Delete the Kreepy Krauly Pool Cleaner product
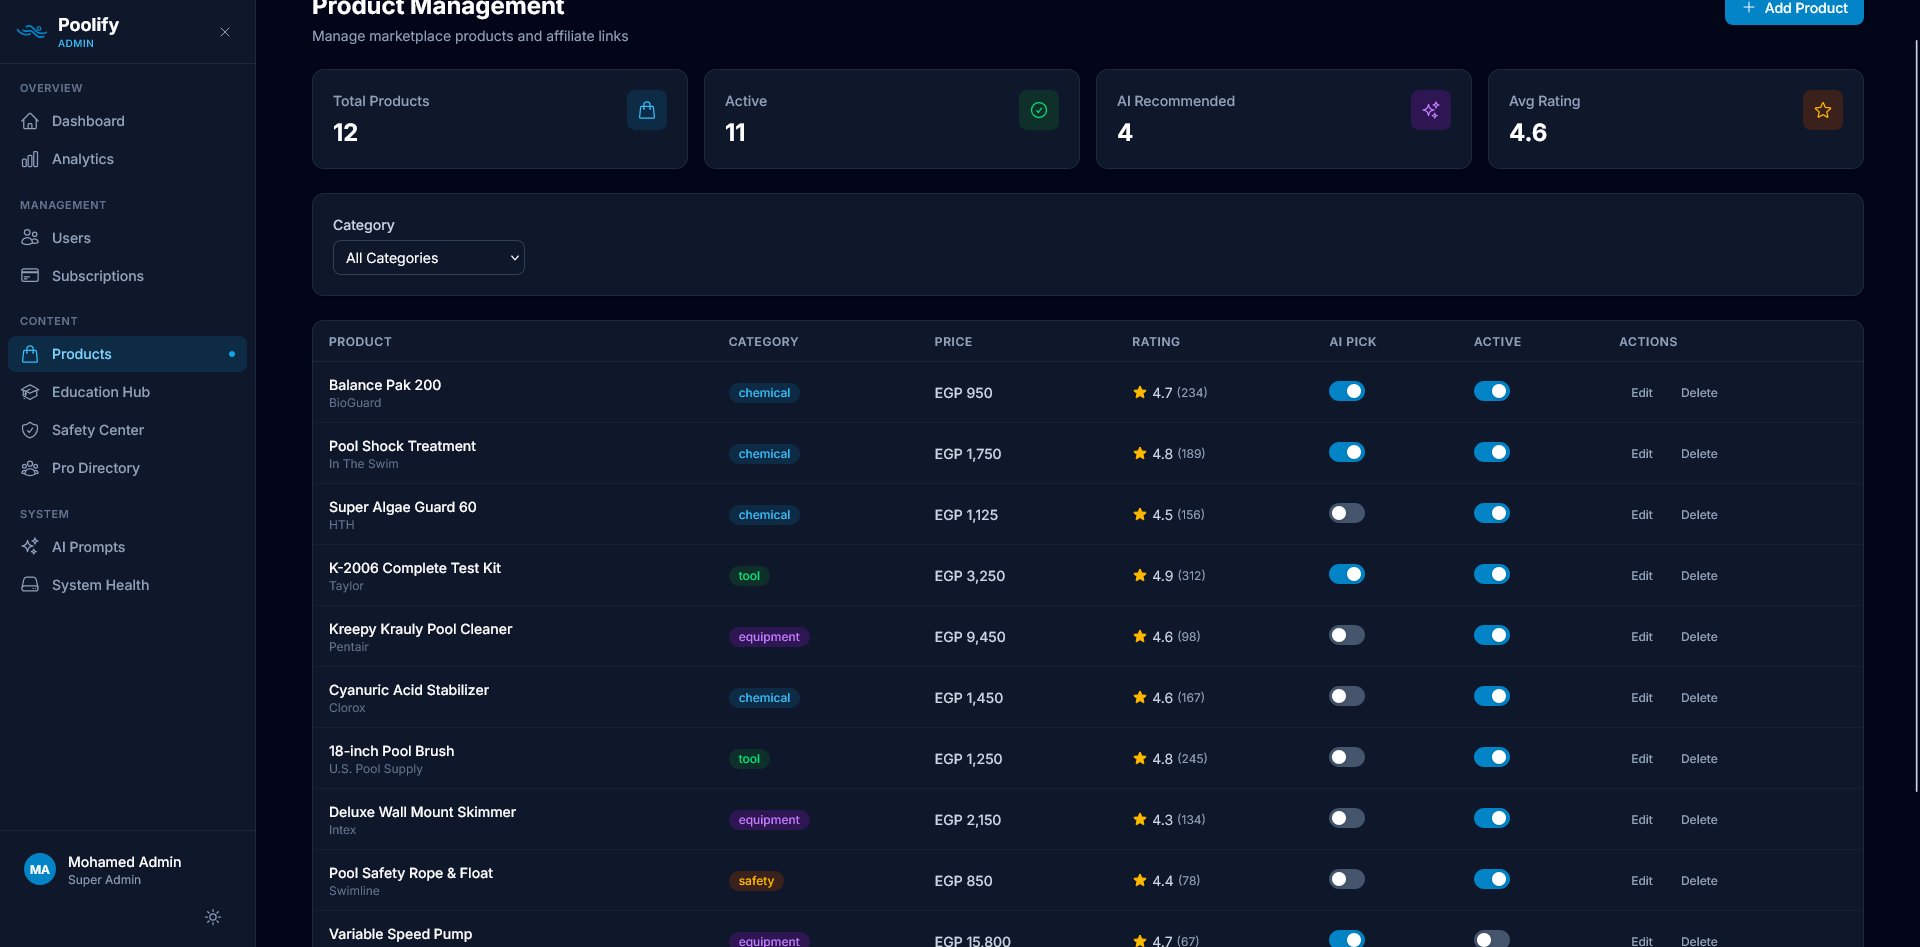Screen dimensions: 1920x947 pyautogui.click(x=1699, y=637)
